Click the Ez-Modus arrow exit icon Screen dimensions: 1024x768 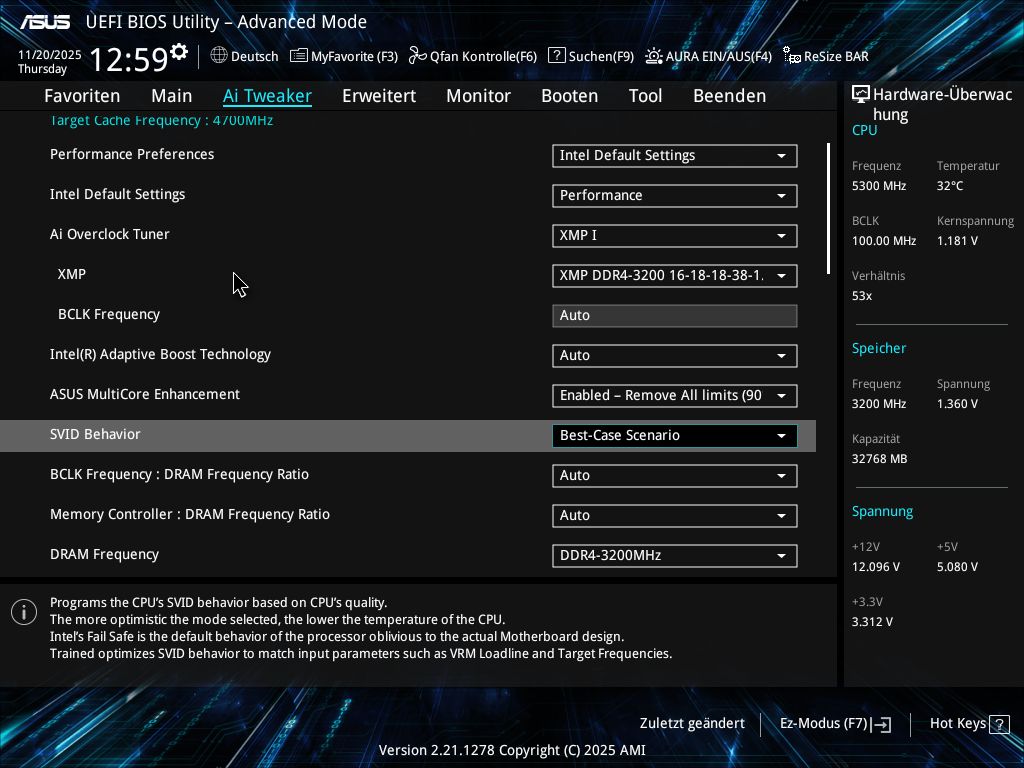881,724
